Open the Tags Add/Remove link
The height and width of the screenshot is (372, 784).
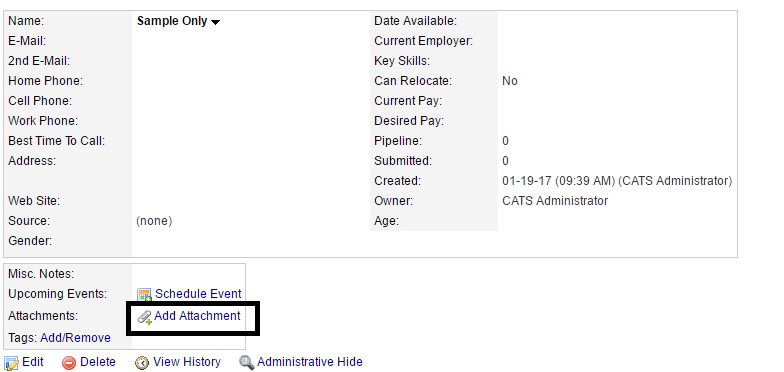pos(76,338)
